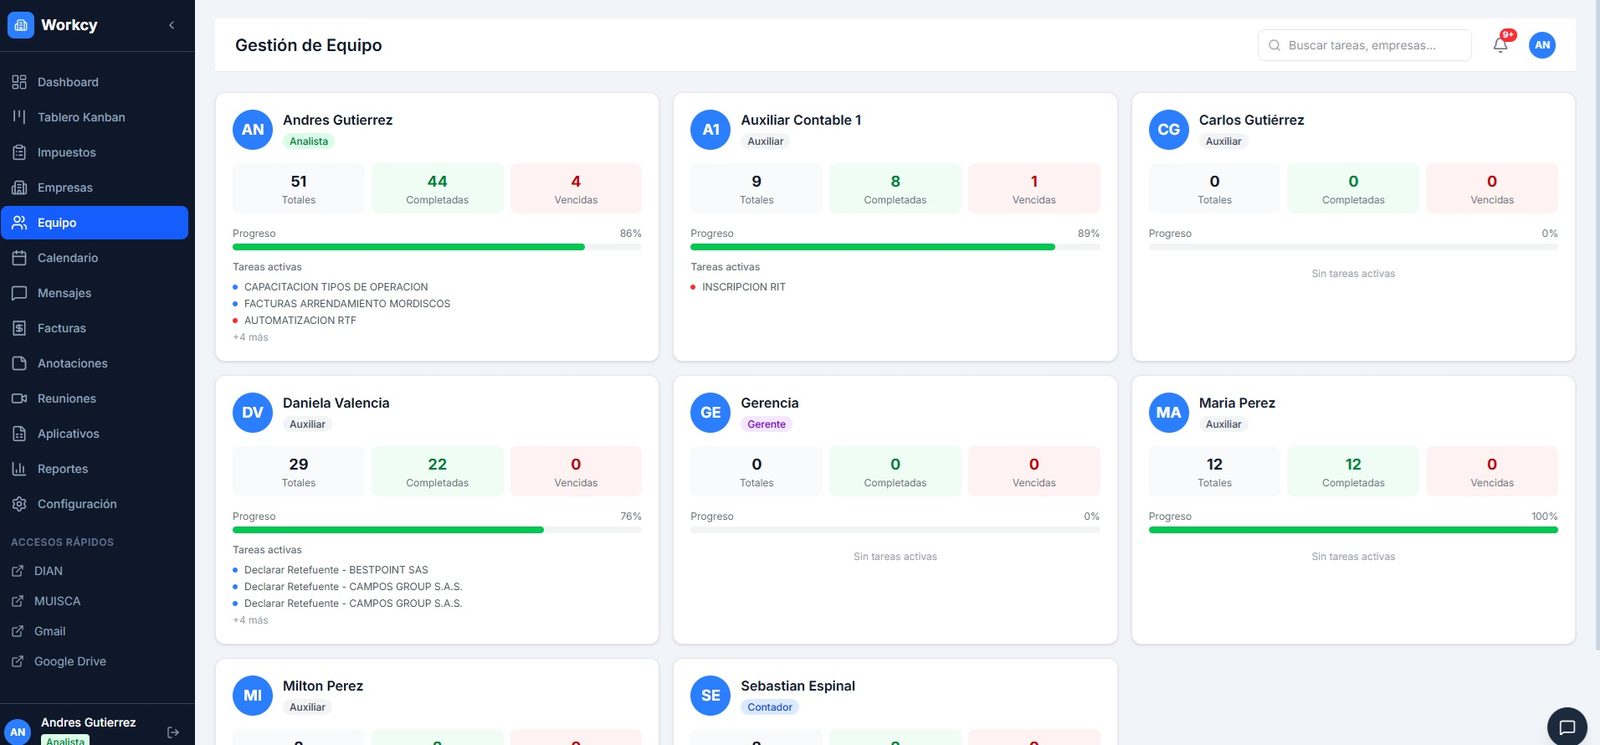This screenshot has height=745, width=1600.
Task: Show more tasks for Daniela Valencia
Action: 251,620
